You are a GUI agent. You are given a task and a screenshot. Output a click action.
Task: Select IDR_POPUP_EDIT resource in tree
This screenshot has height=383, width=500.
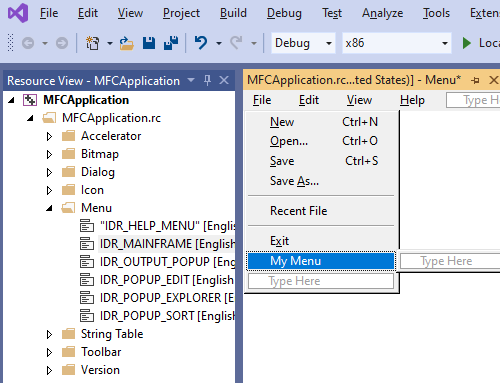167,280
